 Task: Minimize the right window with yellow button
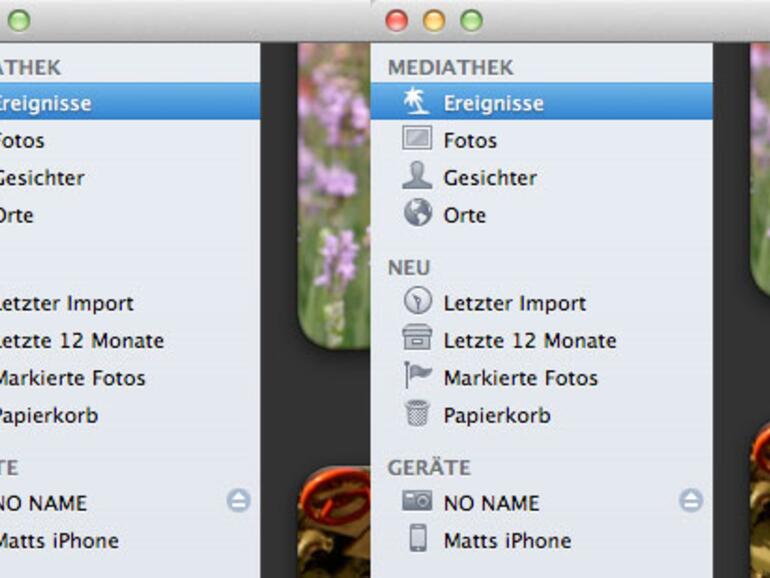pos(434,21)
